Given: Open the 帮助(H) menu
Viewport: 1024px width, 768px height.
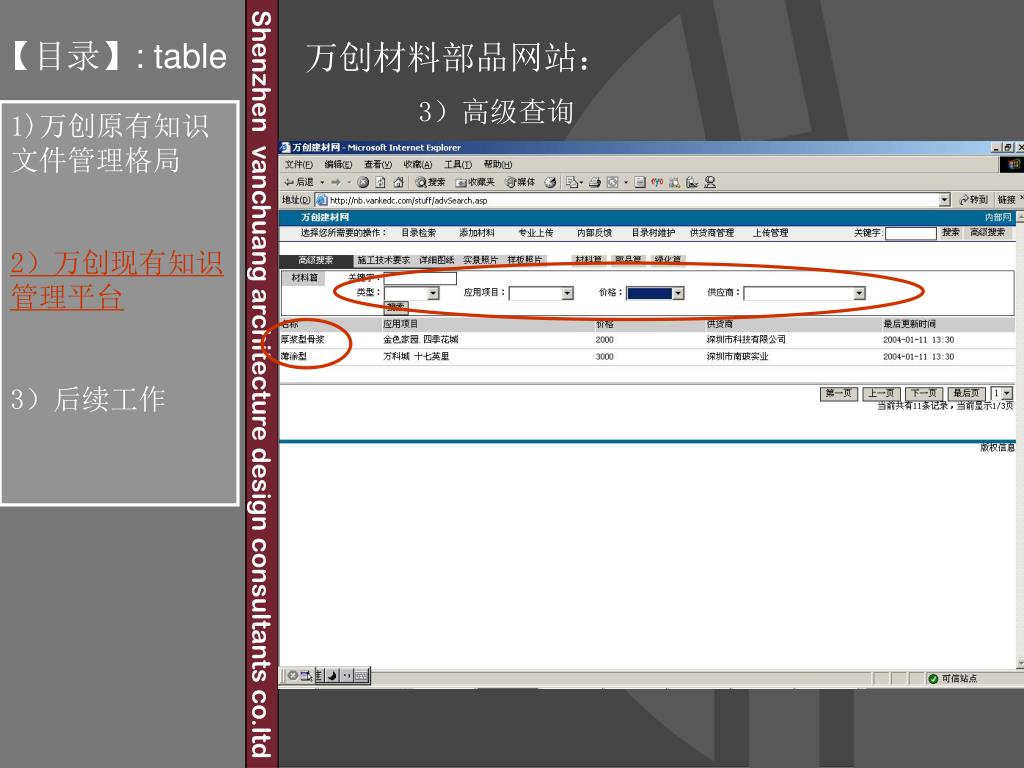Looking at the screenshot, I should [498, 165].
